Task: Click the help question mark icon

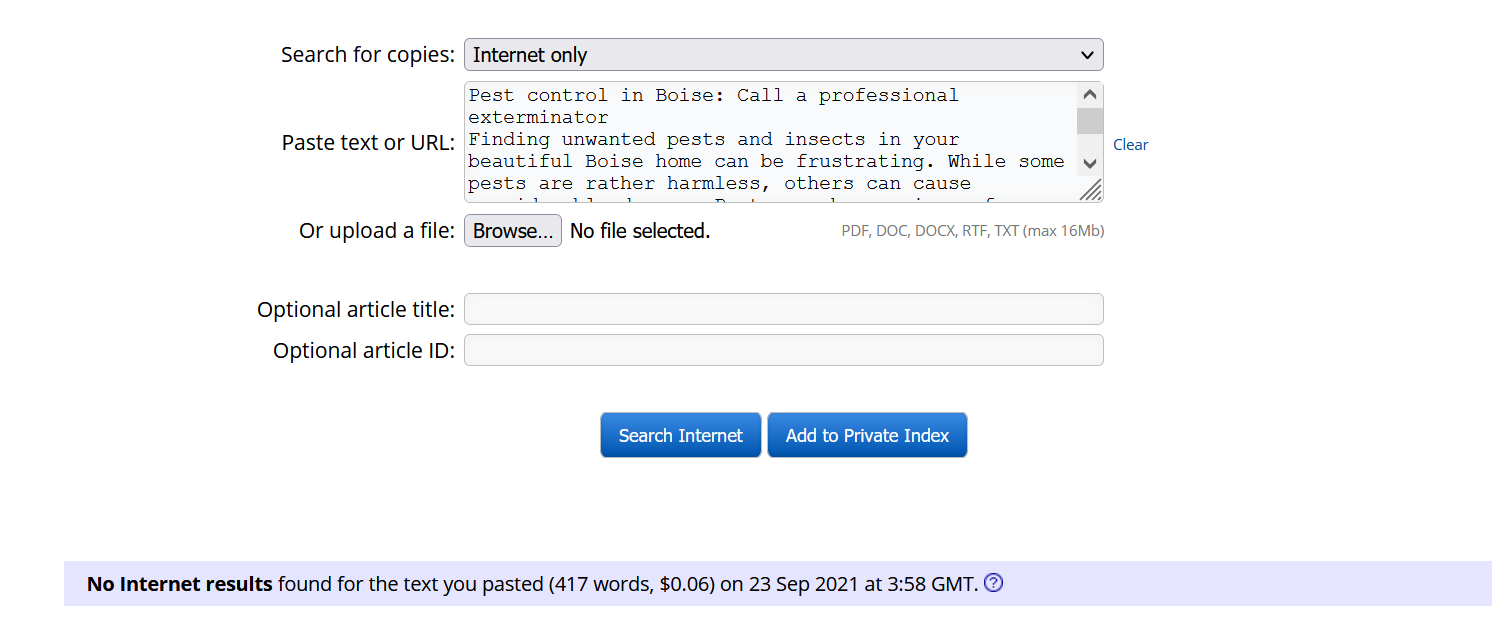Action: tap(993, 583)
